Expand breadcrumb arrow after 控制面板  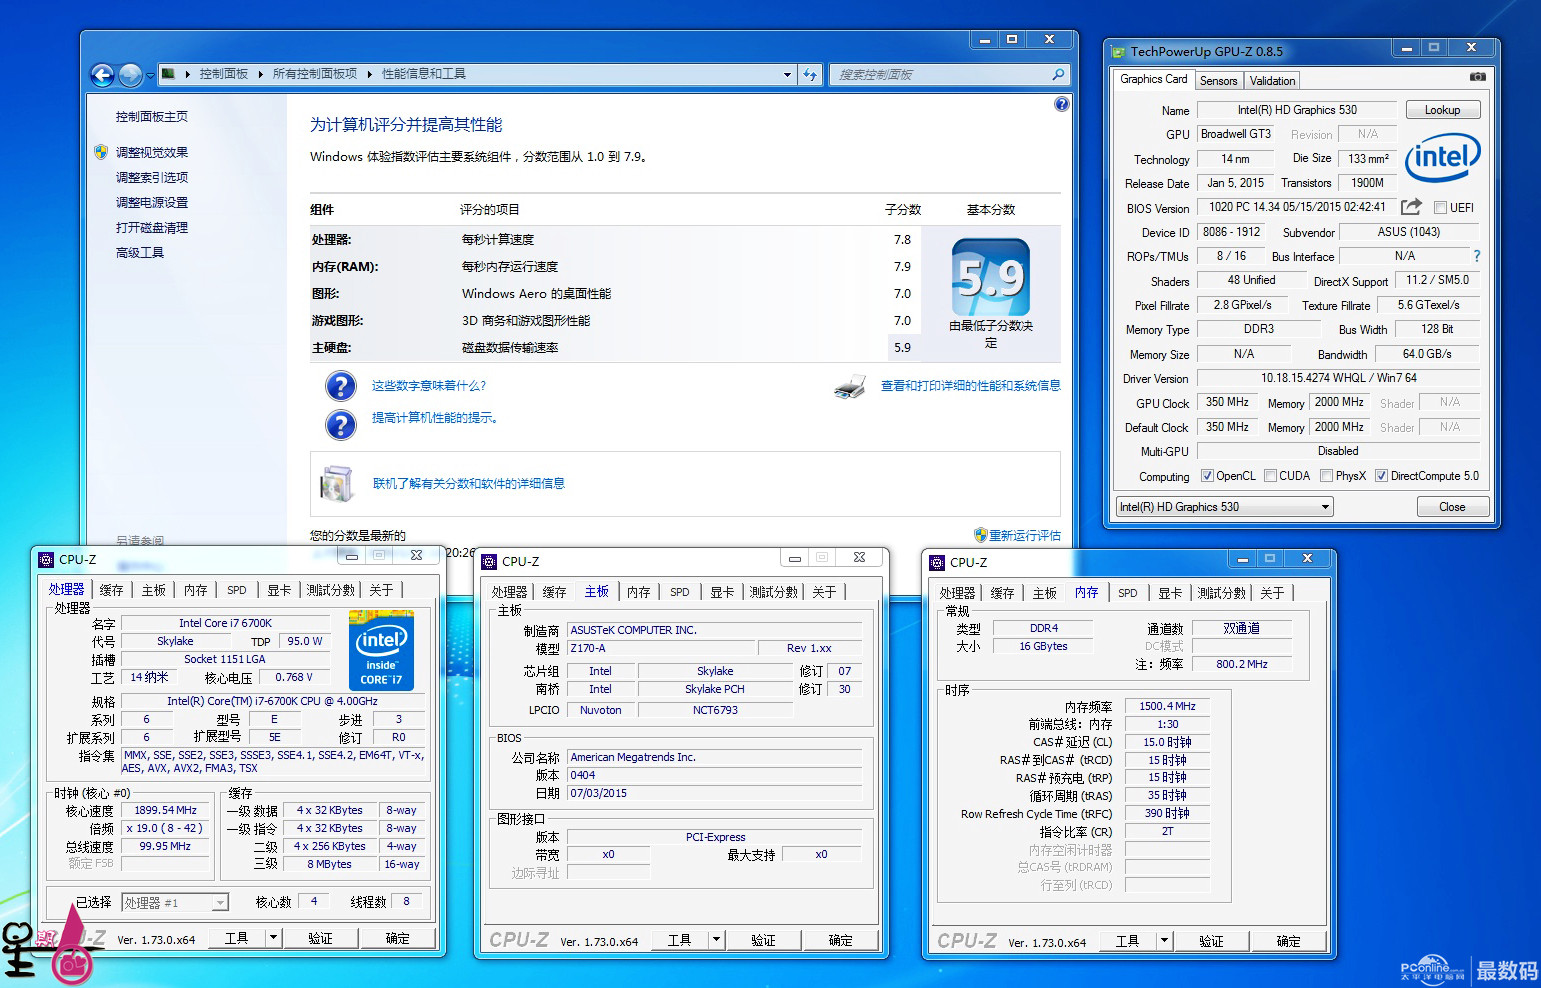261,74
